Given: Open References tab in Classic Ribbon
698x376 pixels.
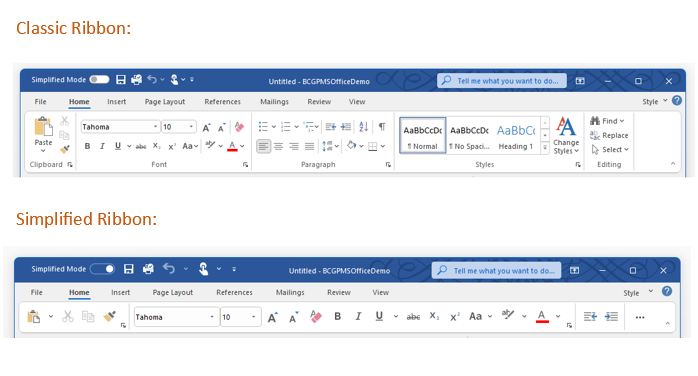Looking at the screenshot, I should click(223, 102).
